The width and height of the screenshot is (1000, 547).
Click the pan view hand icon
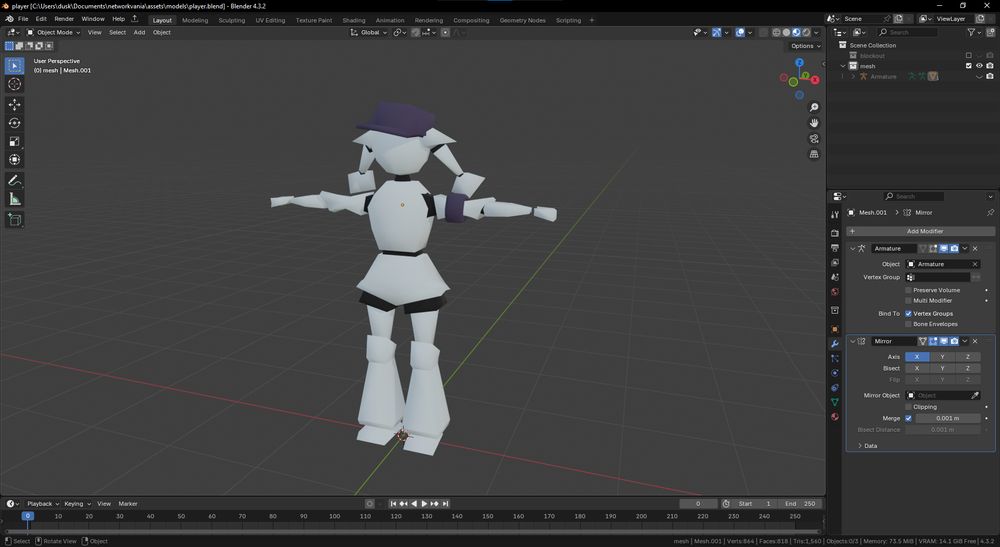[814, 123]
